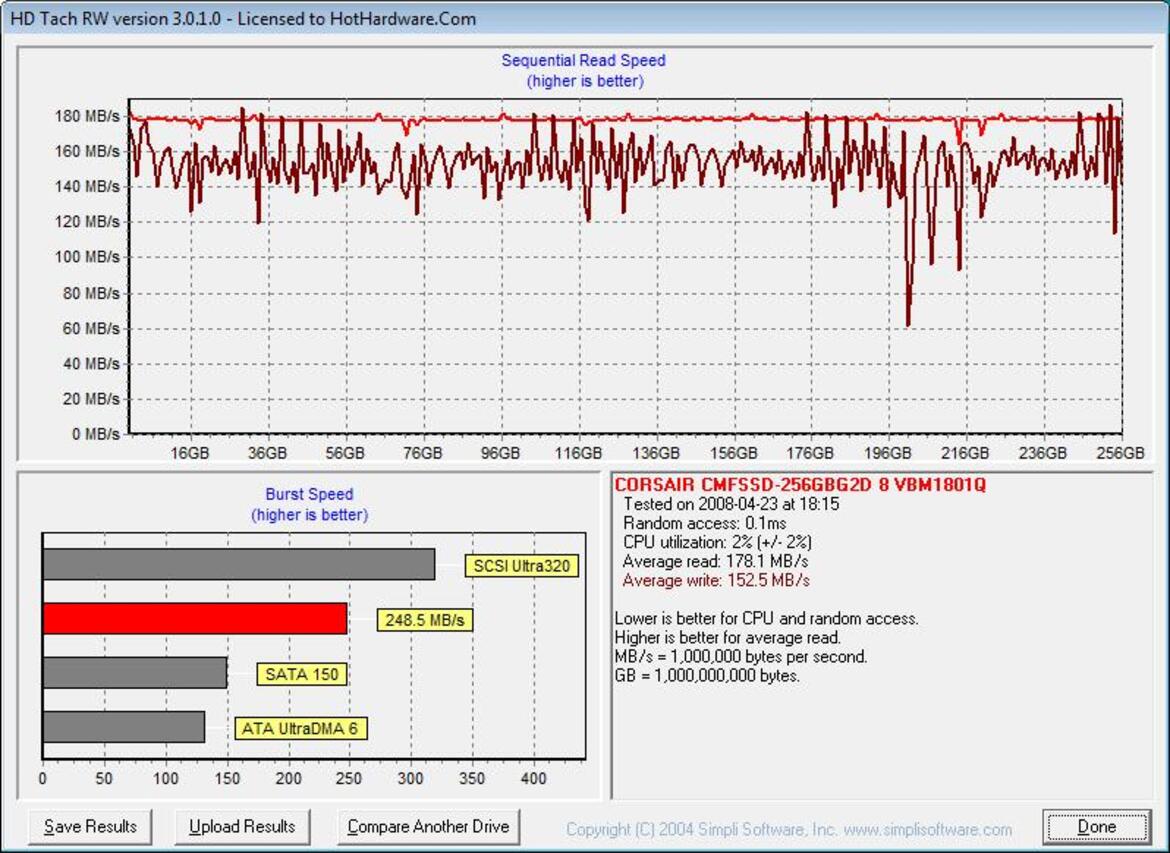Open Upload Results

pos(242,827)
